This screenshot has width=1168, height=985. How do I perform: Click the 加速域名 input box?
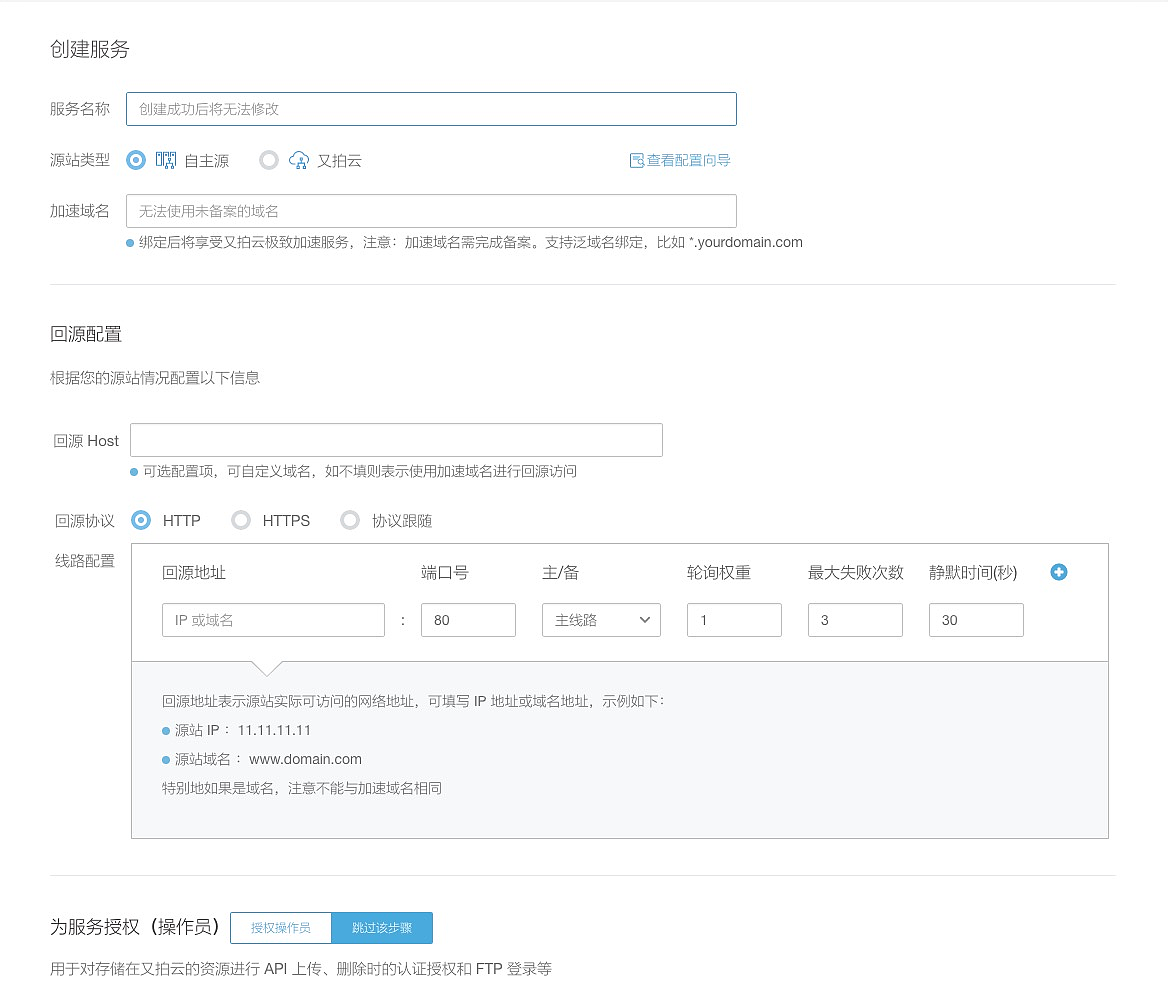[x=431, y=211]
